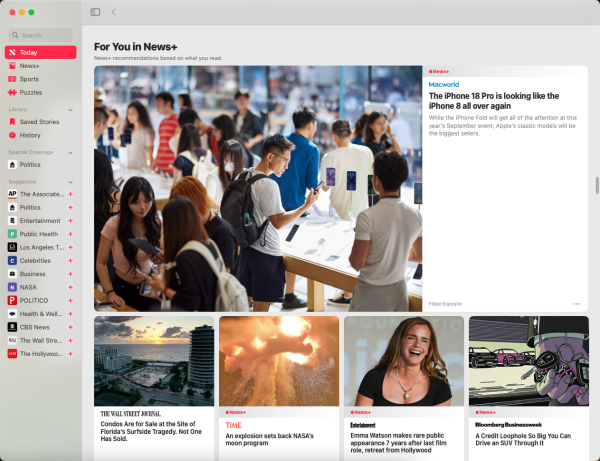Open the Emma Watson photo
Viewport: 600px width, 461px height.
[404, 361]
